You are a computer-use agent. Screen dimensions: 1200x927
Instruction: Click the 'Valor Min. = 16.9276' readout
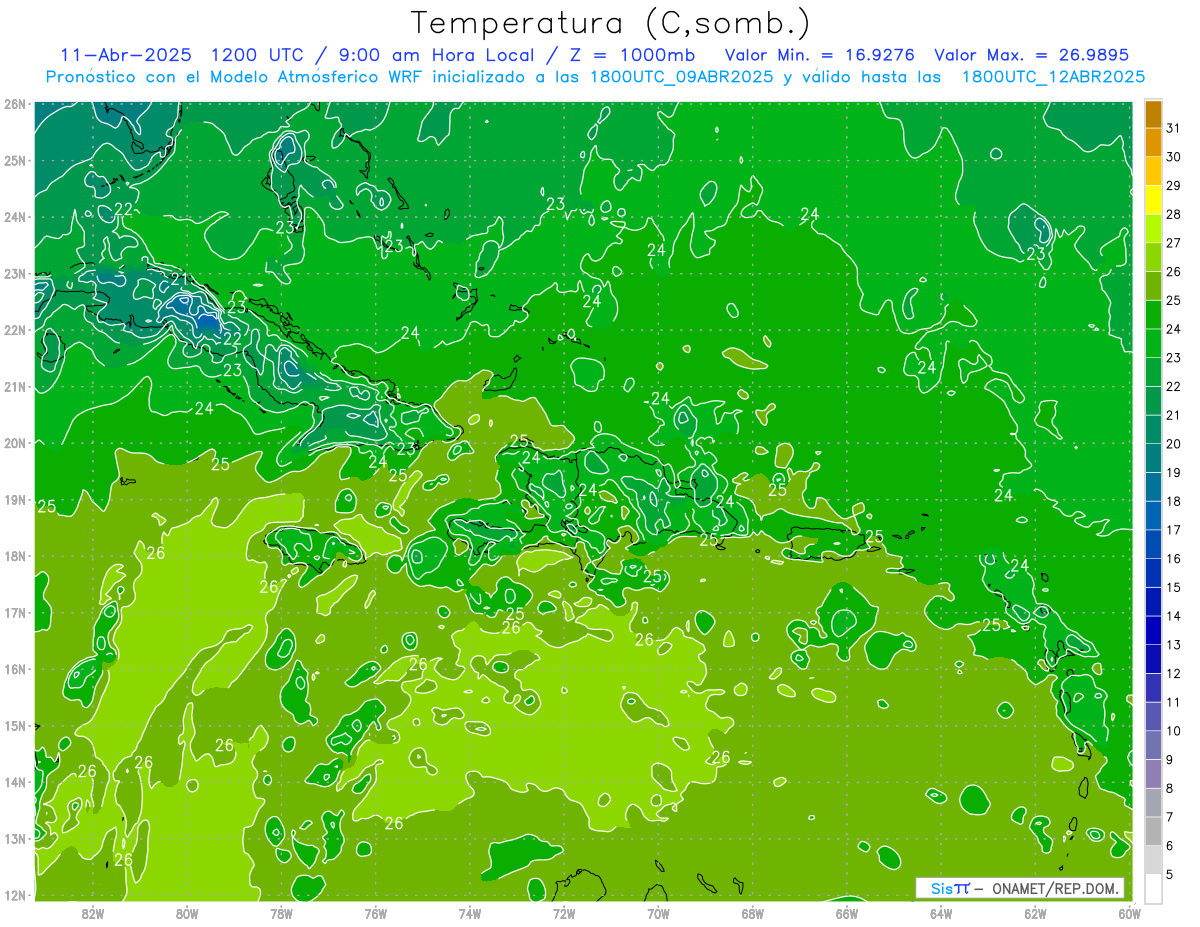pos(819,55)
